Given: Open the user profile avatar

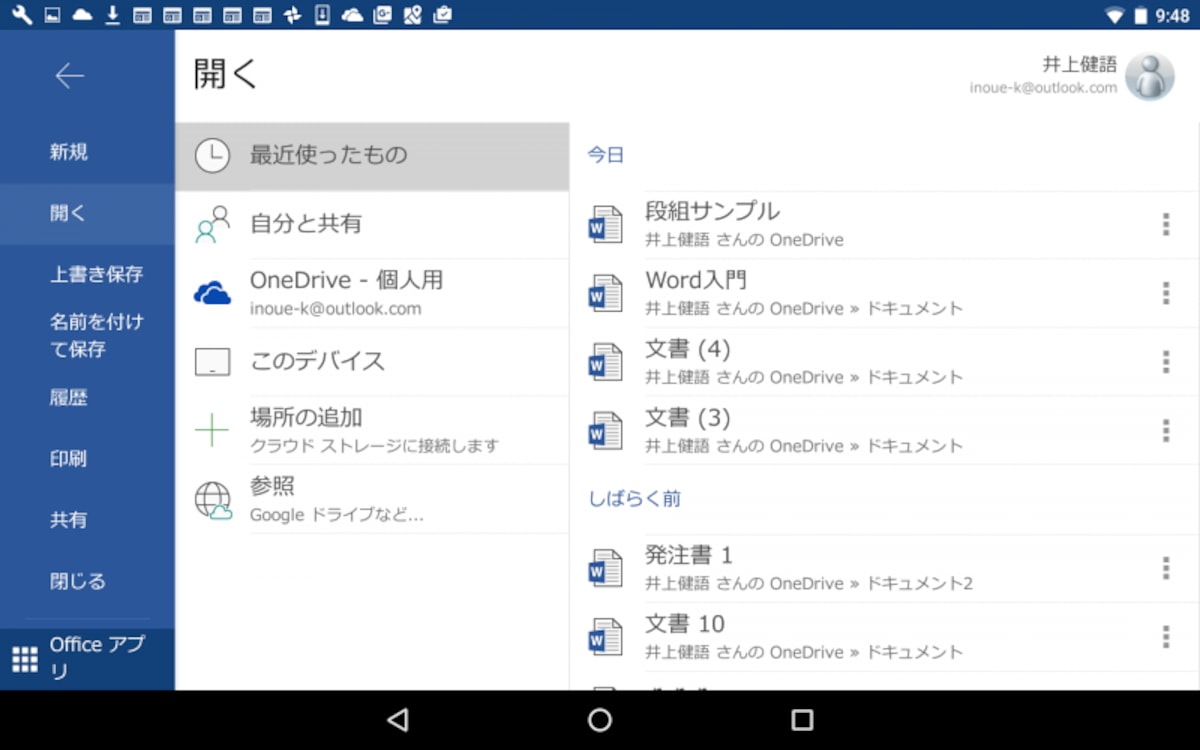Looking at the screenshot, I should [x=1150, y=76].
